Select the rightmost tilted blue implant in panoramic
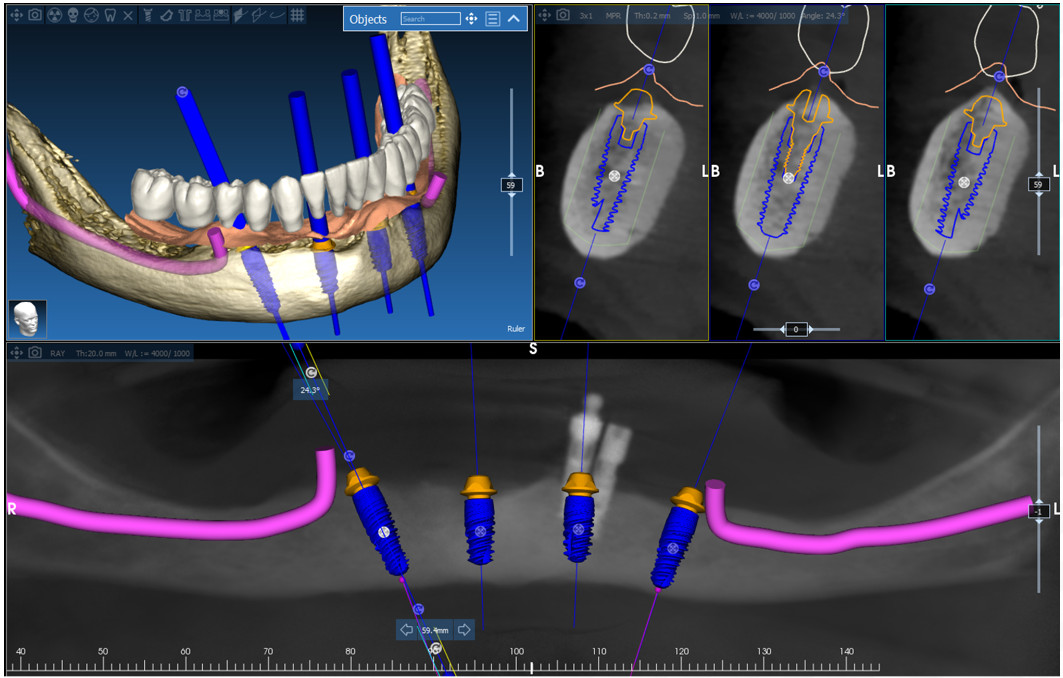Screen dimensions: 1063x678 [x=674, y=546]
